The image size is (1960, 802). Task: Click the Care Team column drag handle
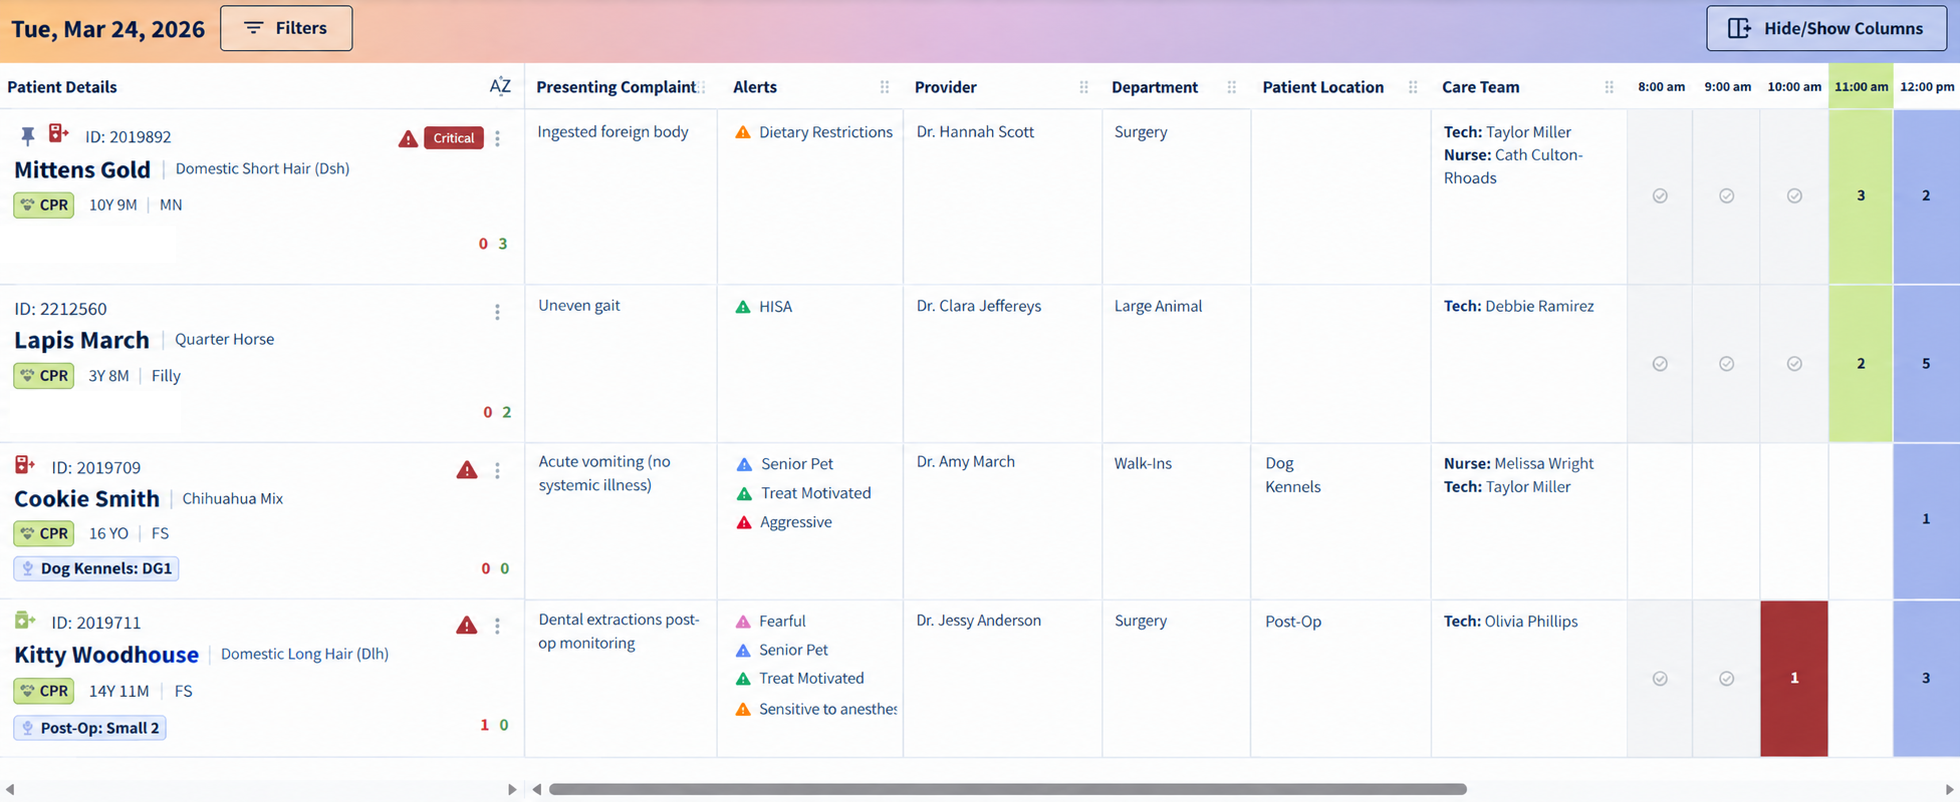1609,87
